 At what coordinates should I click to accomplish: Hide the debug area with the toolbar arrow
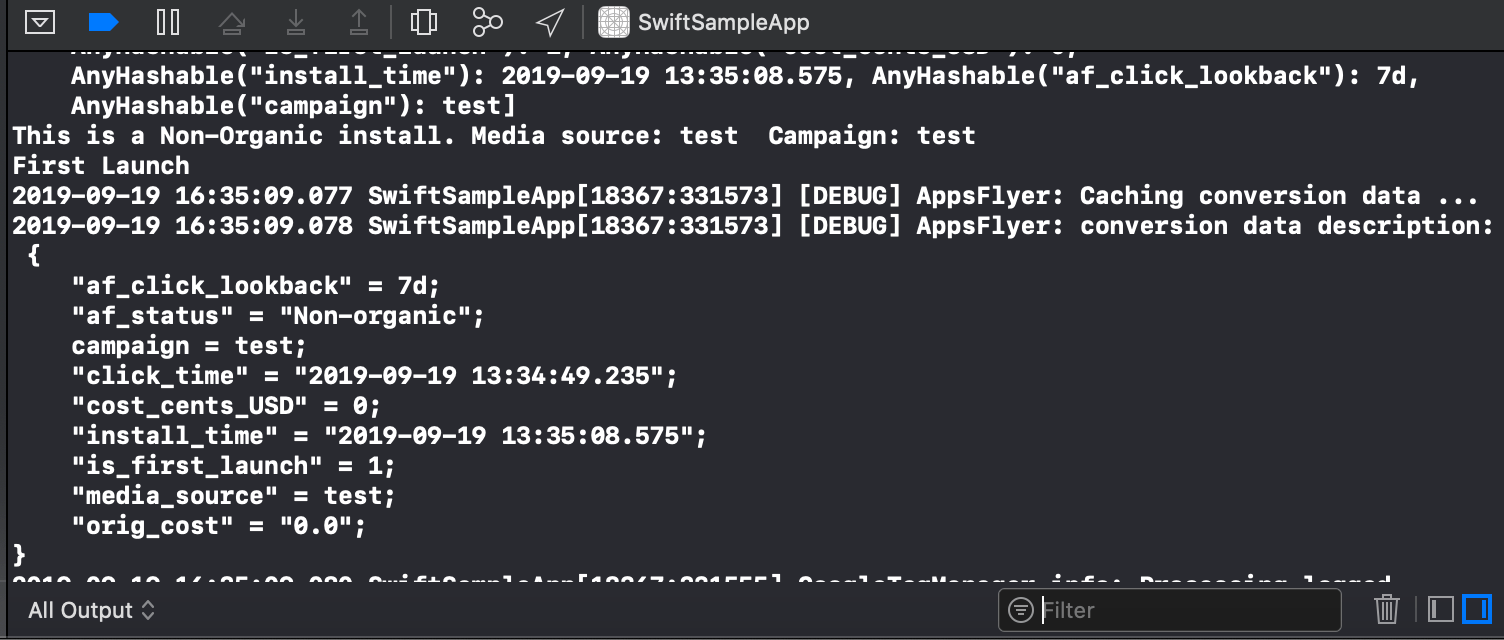pos(39,21)
